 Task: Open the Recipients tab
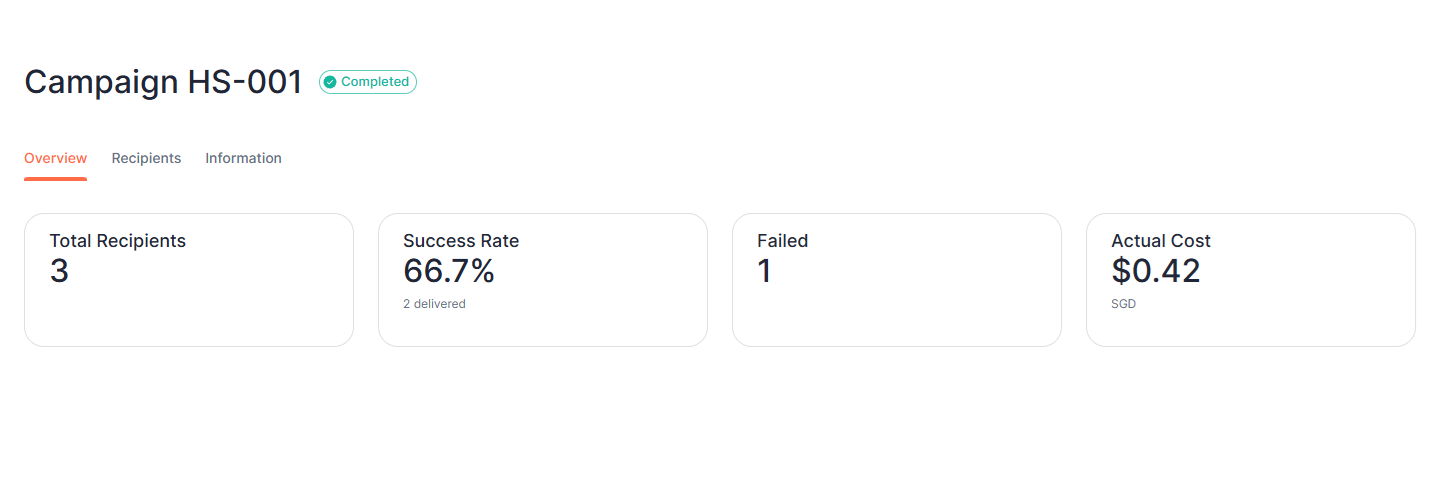point(146,158)
